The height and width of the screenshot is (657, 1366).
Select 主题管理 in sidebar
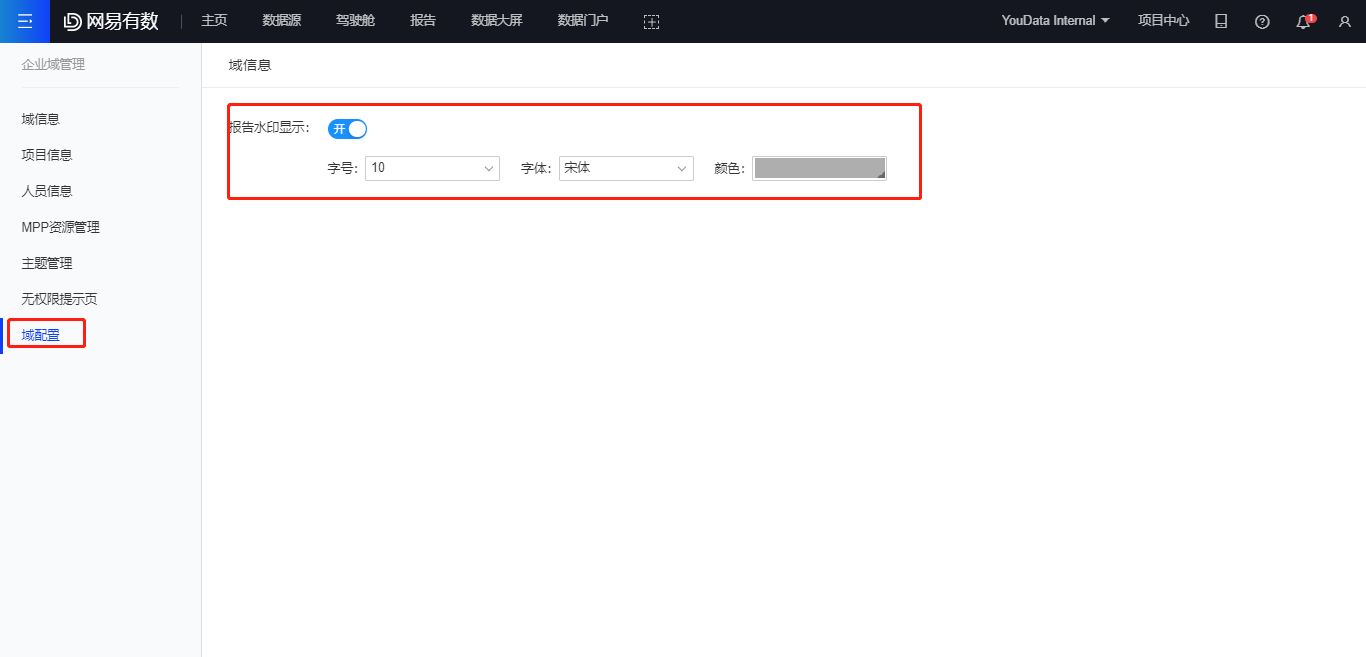point(47,263)
